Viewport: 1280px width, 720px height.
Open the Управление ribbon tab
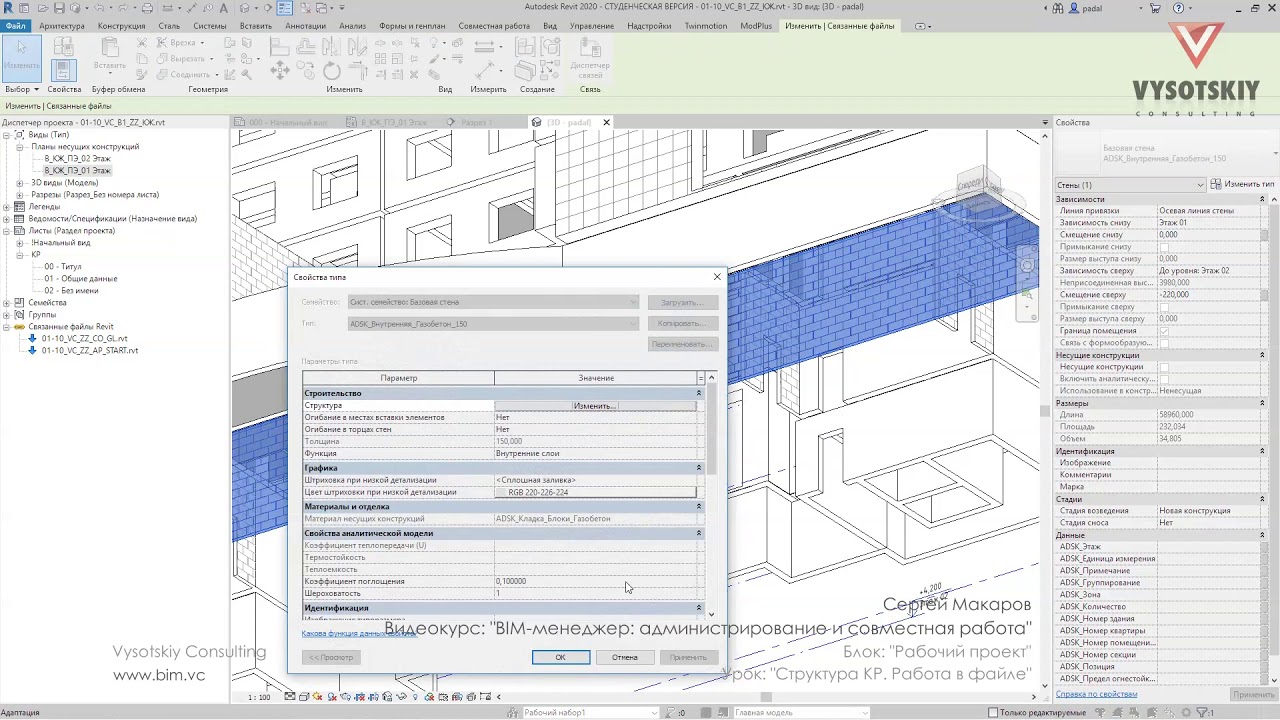(x=592, y=26)
